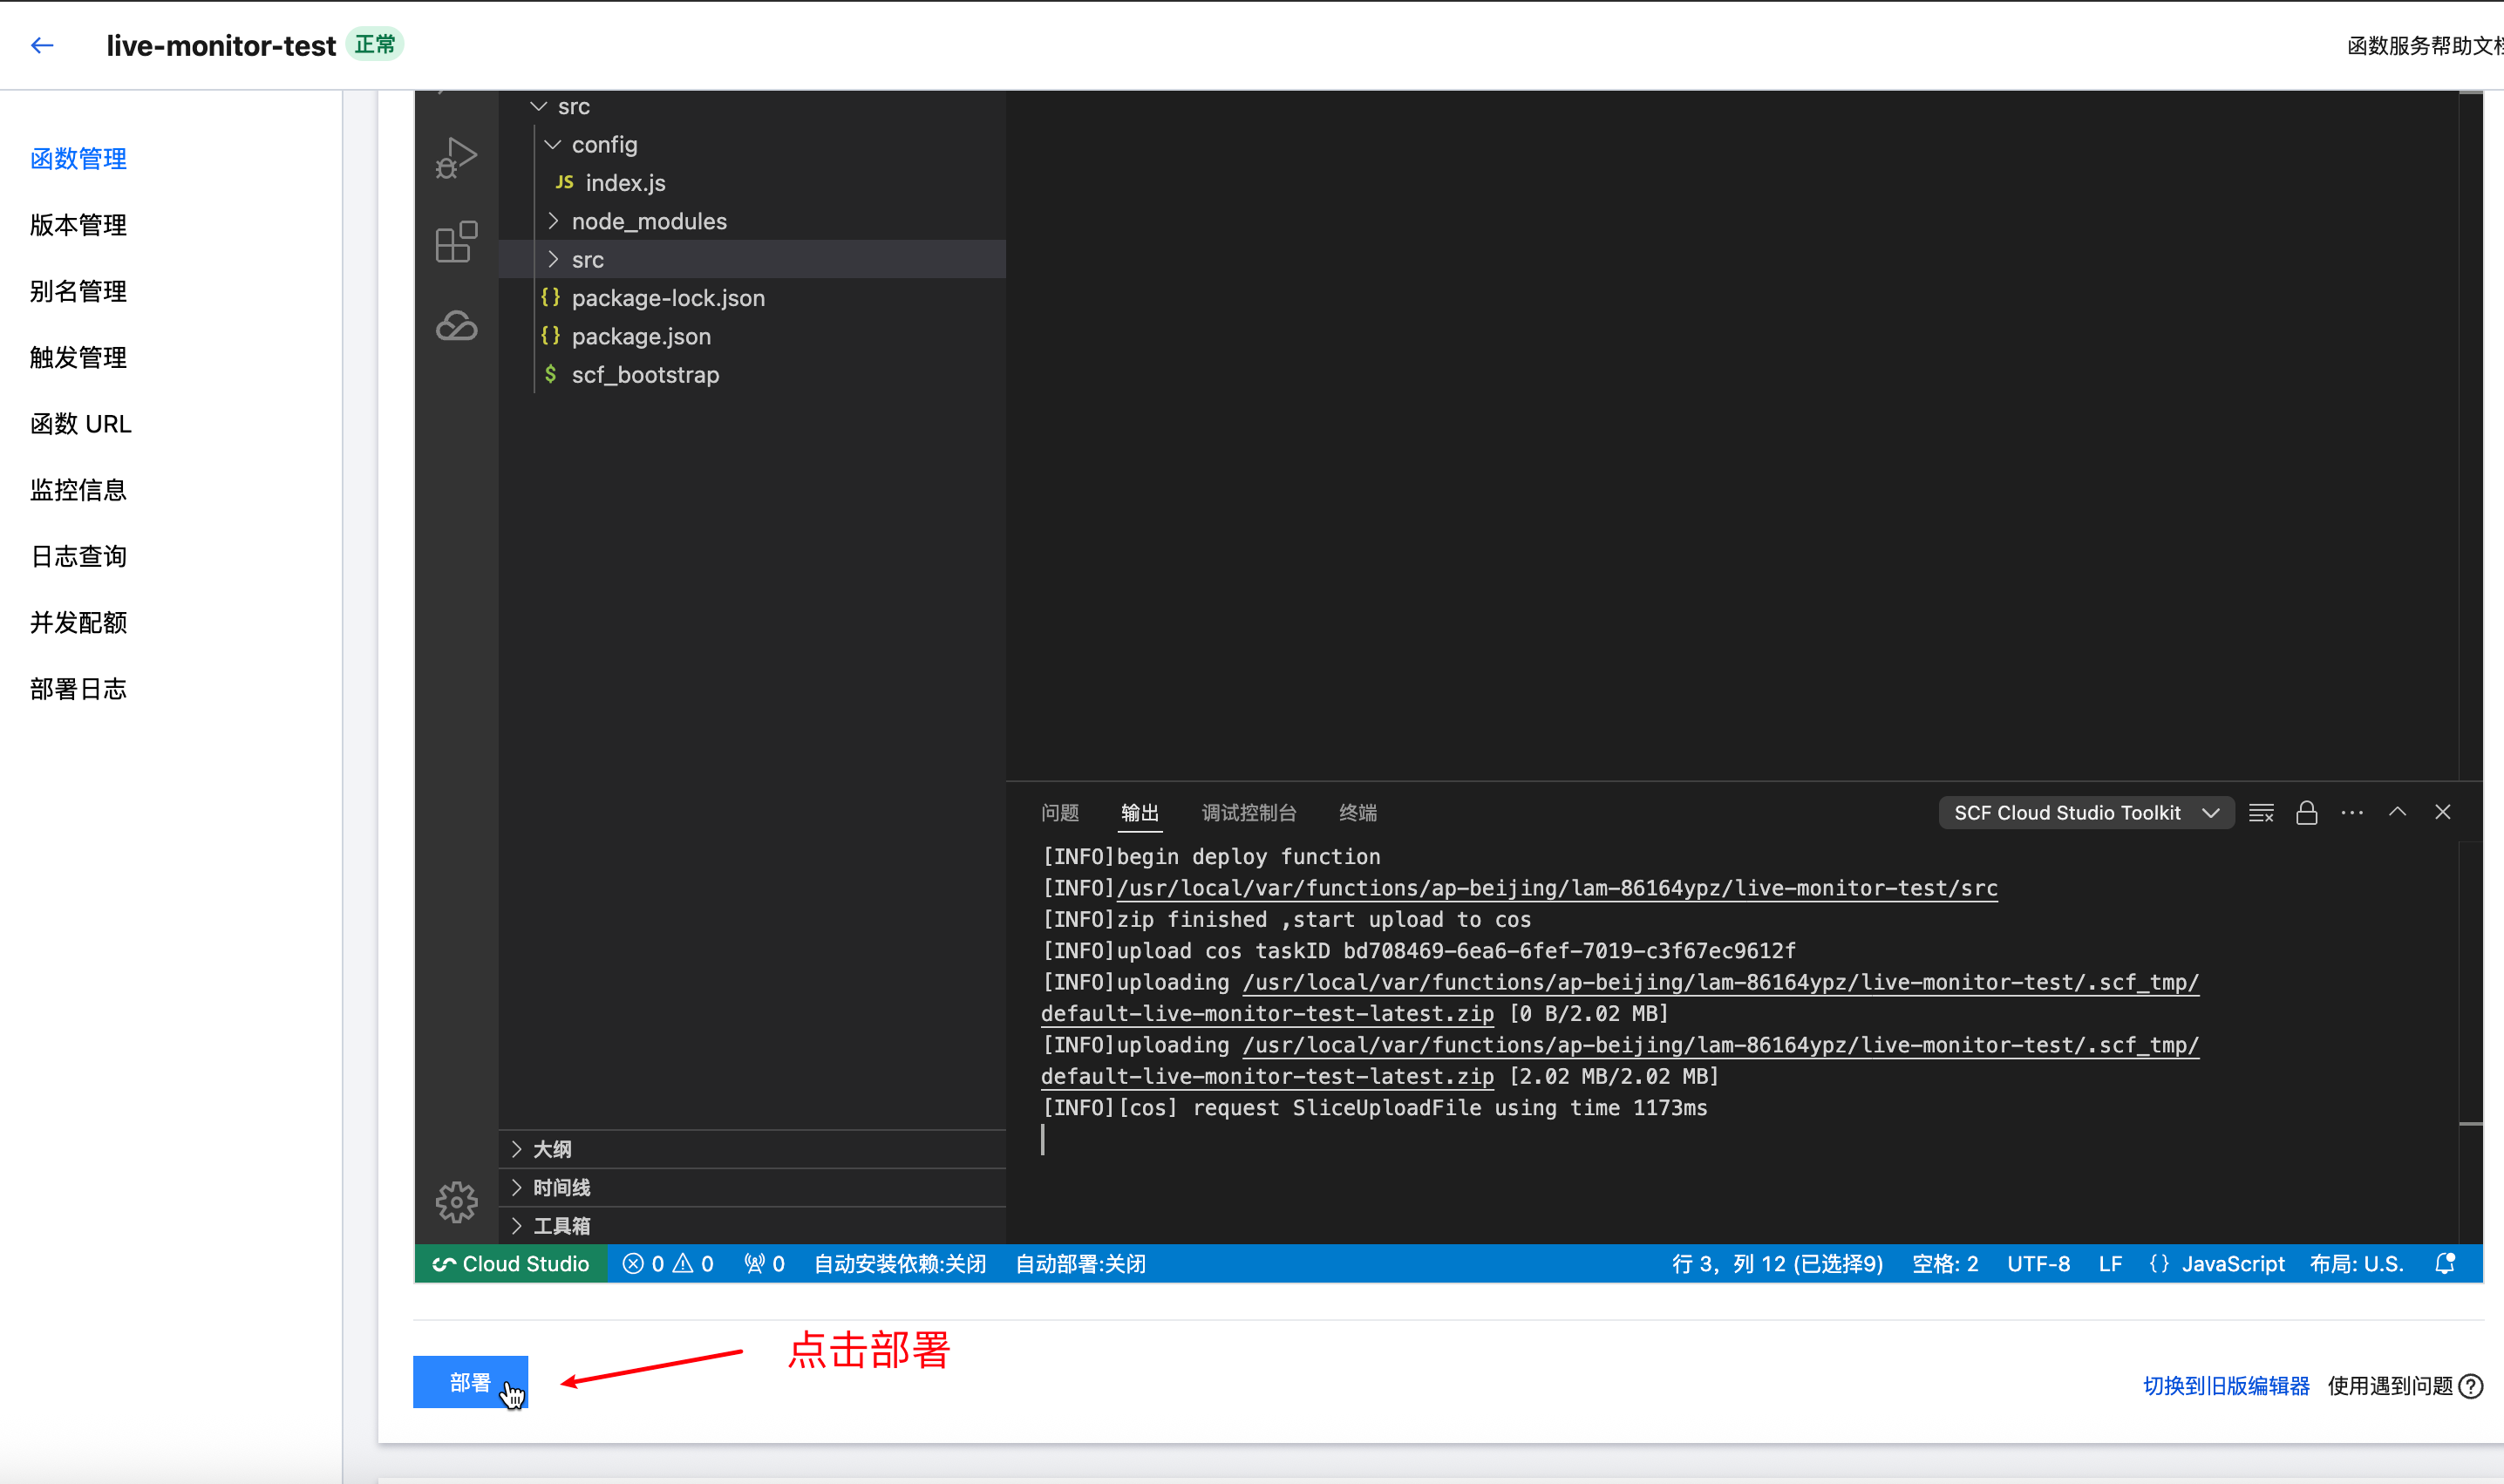Image resolution: width=2504 pixels, height=1484 pixels.
Task: Open the Run and Debug view icon
Action: (456, 159)
